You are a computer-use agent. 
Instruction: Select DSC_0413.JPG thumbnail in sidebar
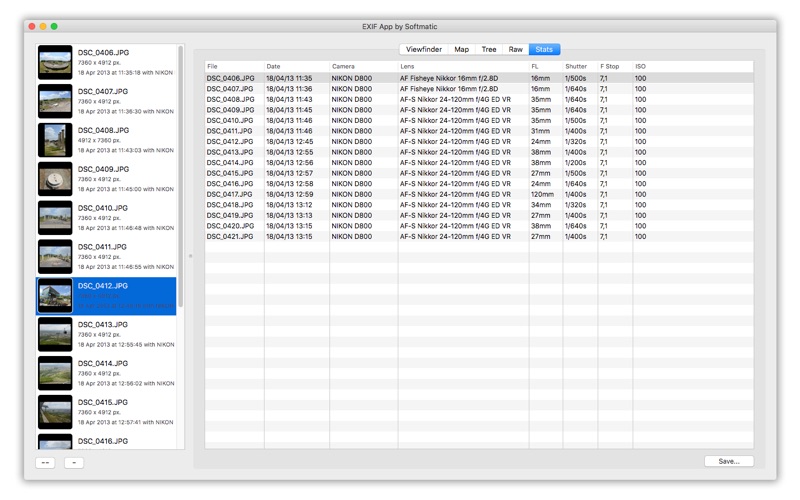tap(55, 335)
